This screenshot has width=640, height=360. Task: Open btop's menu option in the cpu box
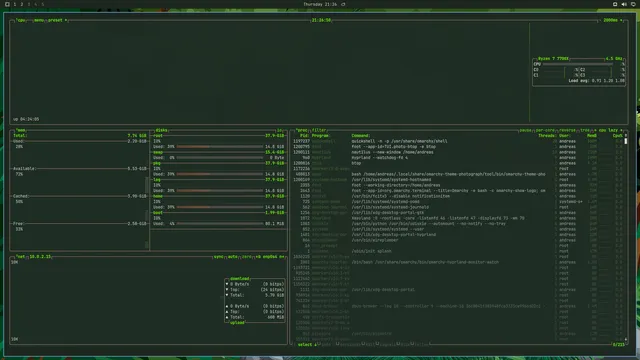[x=39, y=20]
